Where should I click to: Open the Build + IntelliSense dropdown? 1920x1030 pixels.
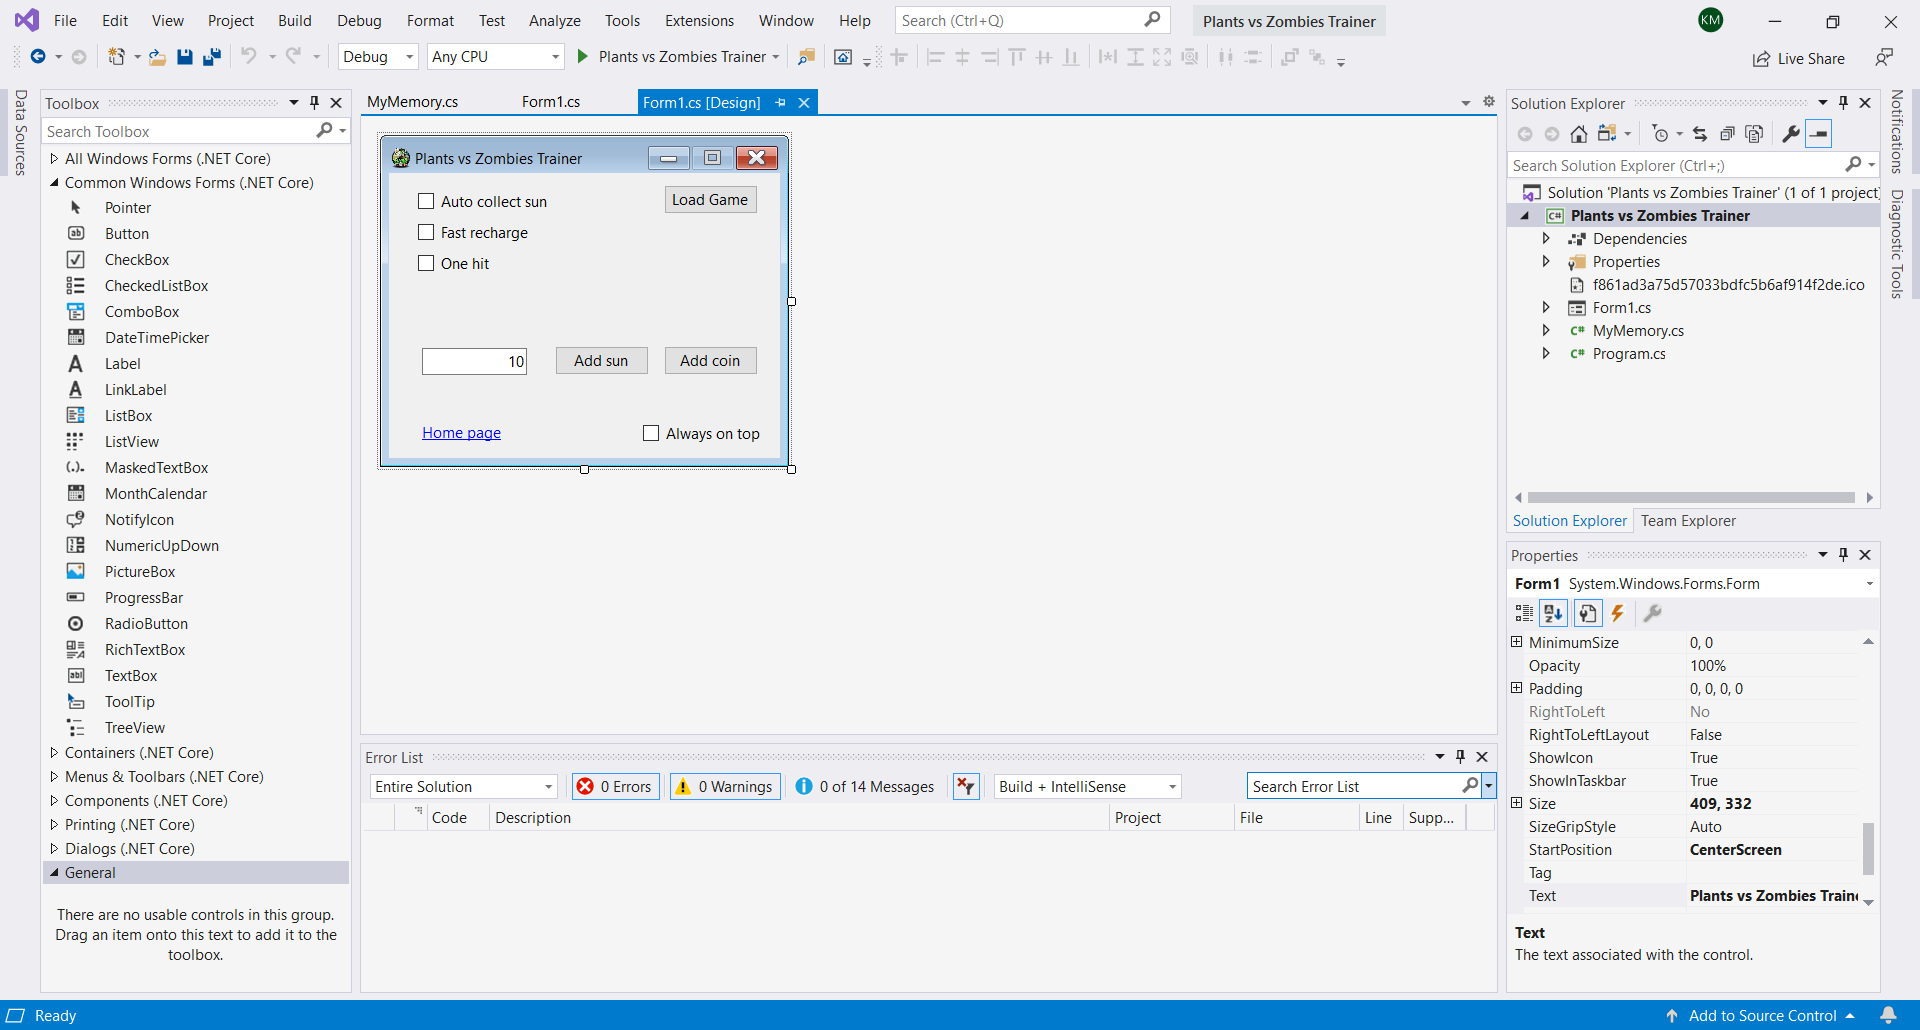click(1088, 787)
